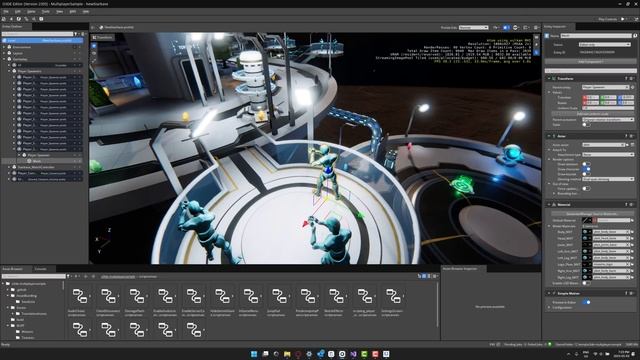The width and height of the screenshot is (640, 360).
Task: Disable Preview in Editor switch
Action: pos(586,302)
